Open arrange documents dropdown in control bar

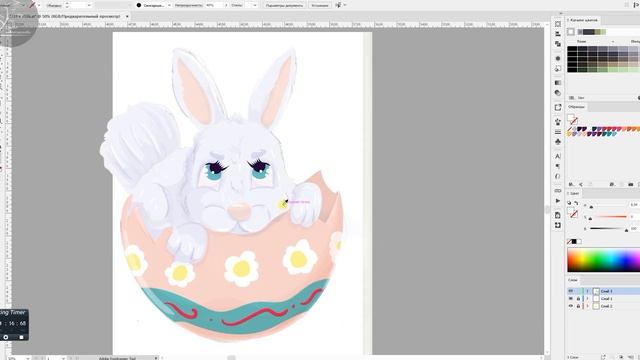click(x=345, y=5)
